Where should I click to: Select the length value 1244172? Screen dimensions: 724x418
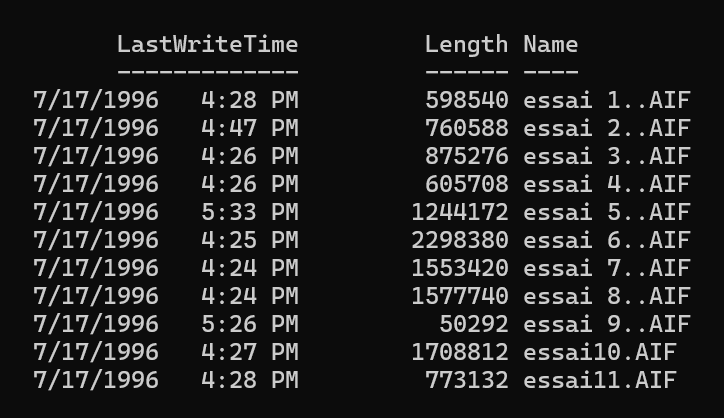coord(459,212)
